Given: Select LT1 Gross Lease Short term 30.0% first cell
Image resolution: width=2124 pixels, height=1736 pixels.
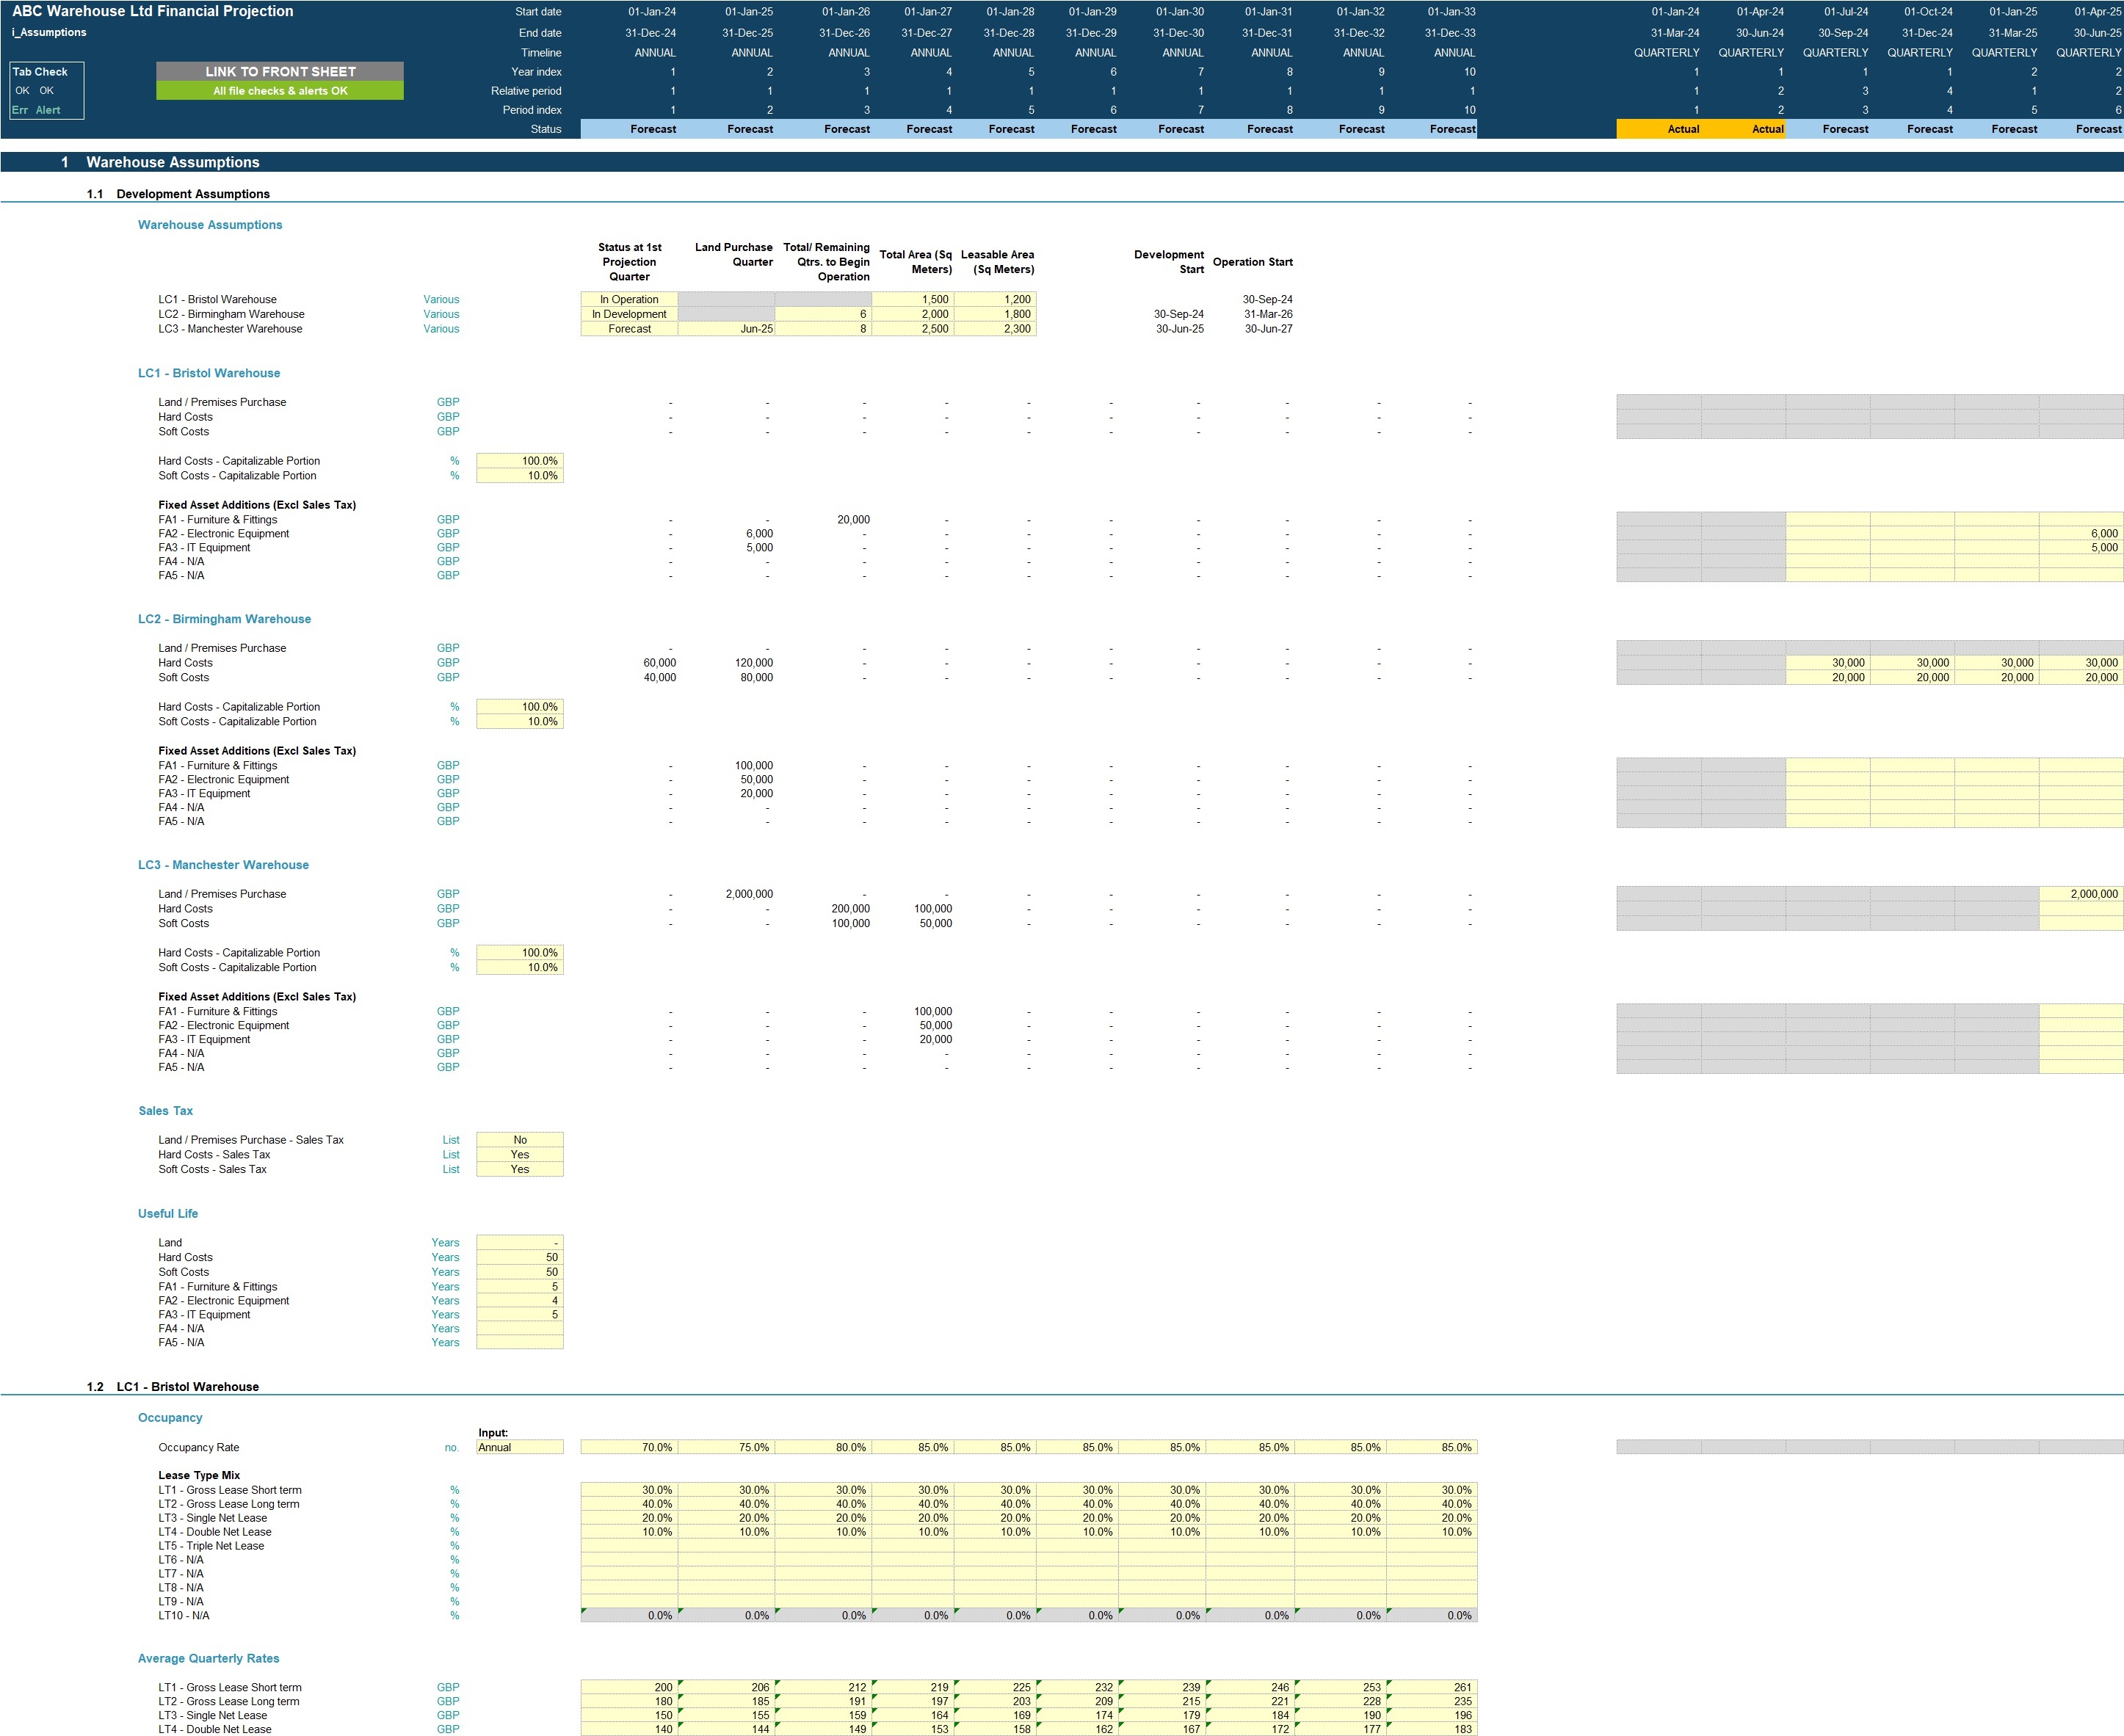Looking at the screenshot, I should [629, 1490].
